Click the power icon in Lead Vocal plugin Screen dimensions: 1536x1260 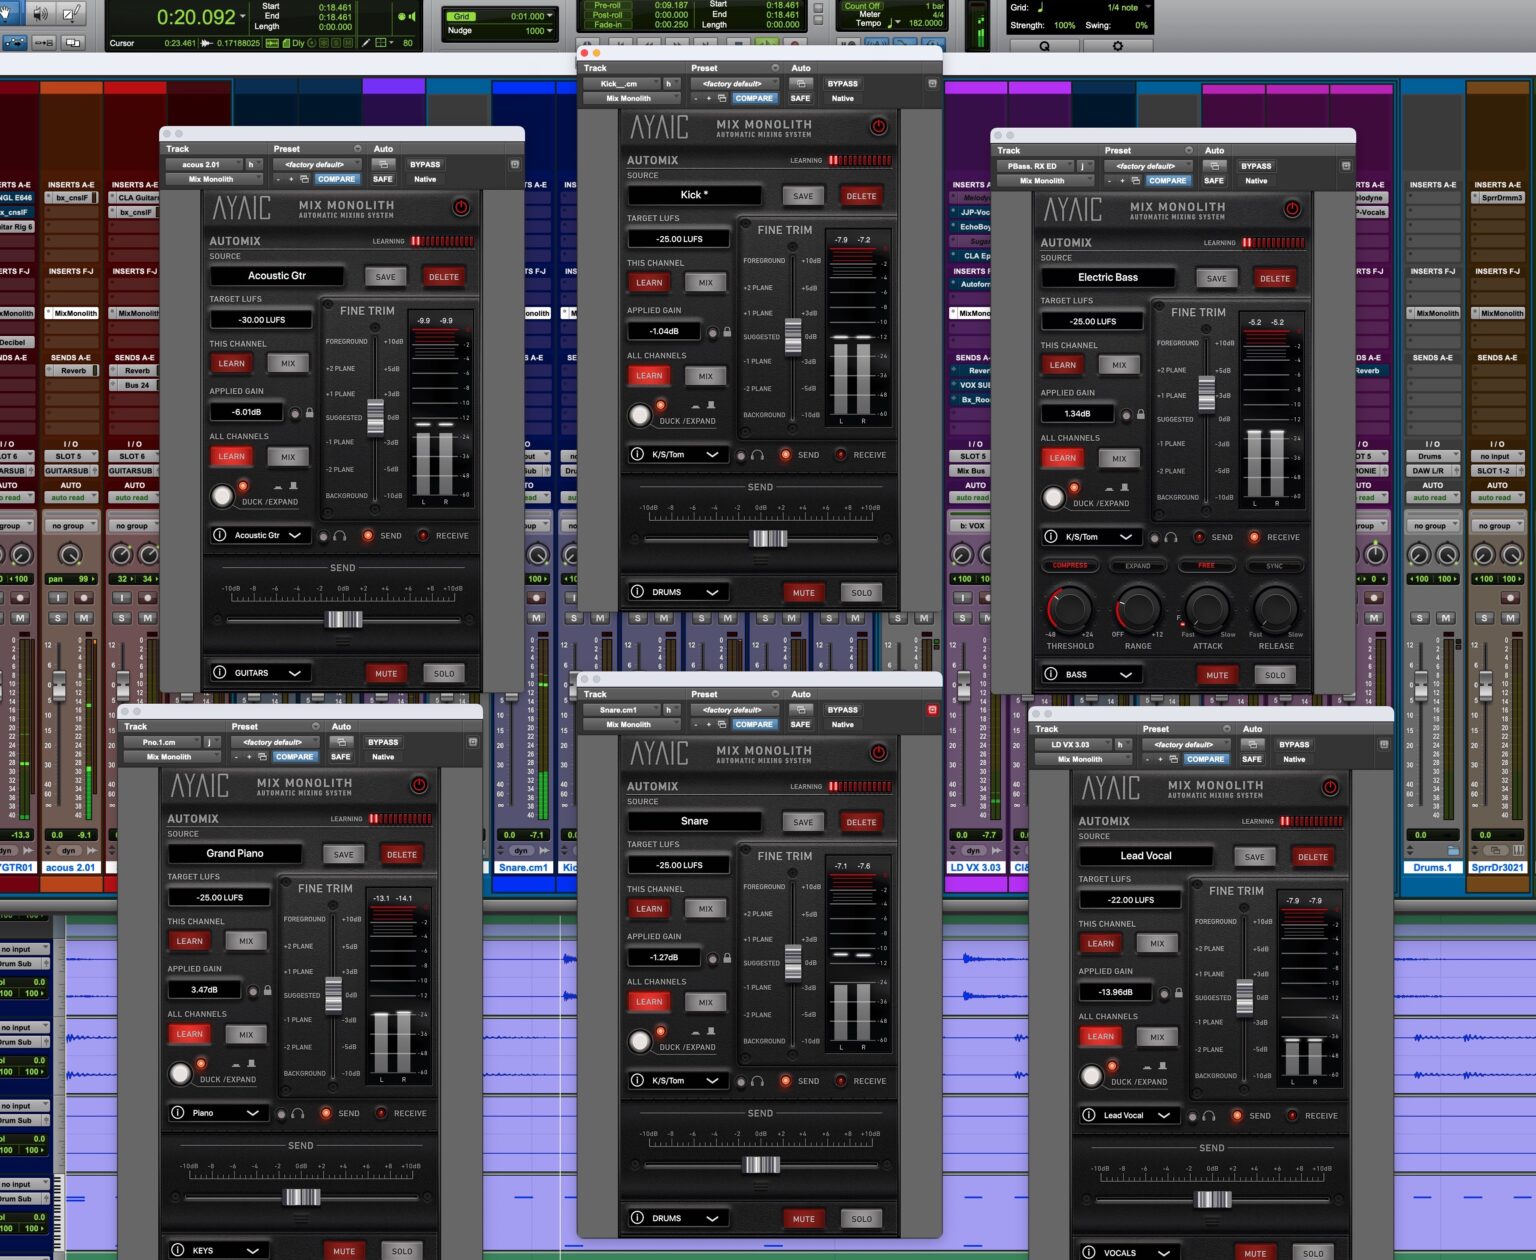pos(1330,788)
